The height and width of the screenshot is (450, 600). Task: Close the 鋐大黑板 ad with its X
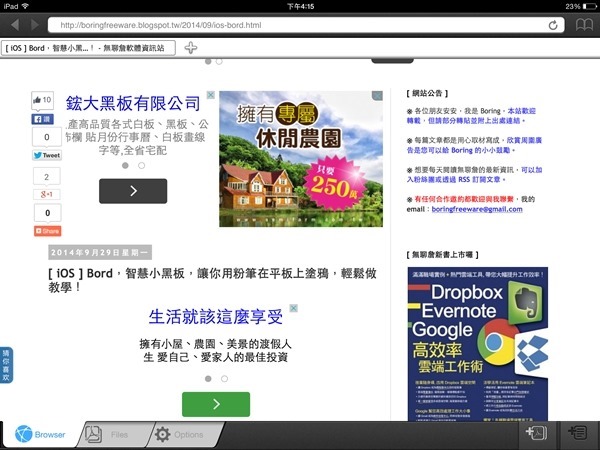[x=210, y=95]
